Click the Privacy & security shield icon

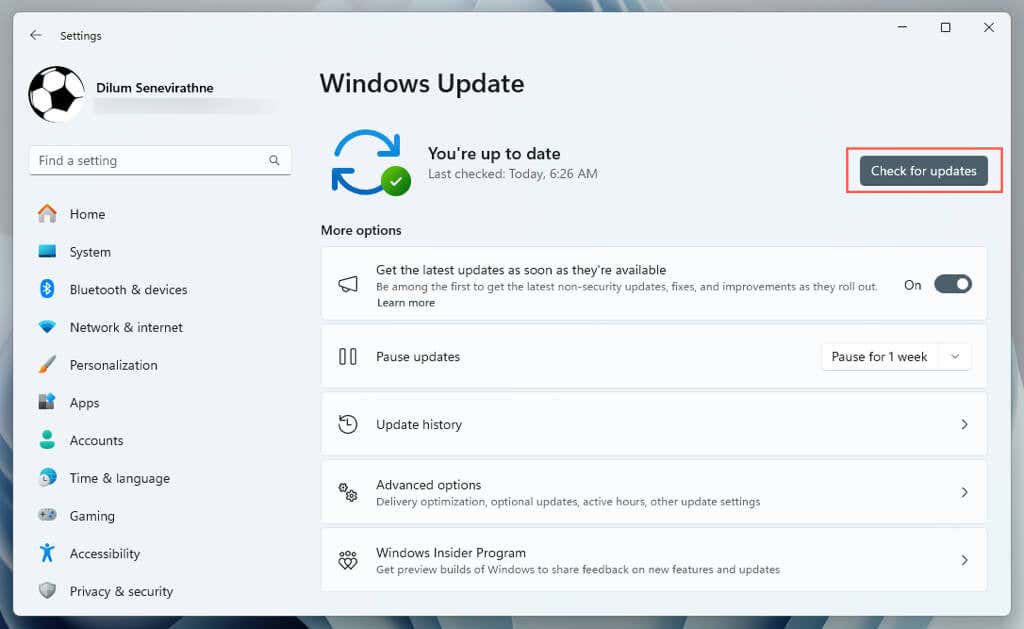(47, 590)
